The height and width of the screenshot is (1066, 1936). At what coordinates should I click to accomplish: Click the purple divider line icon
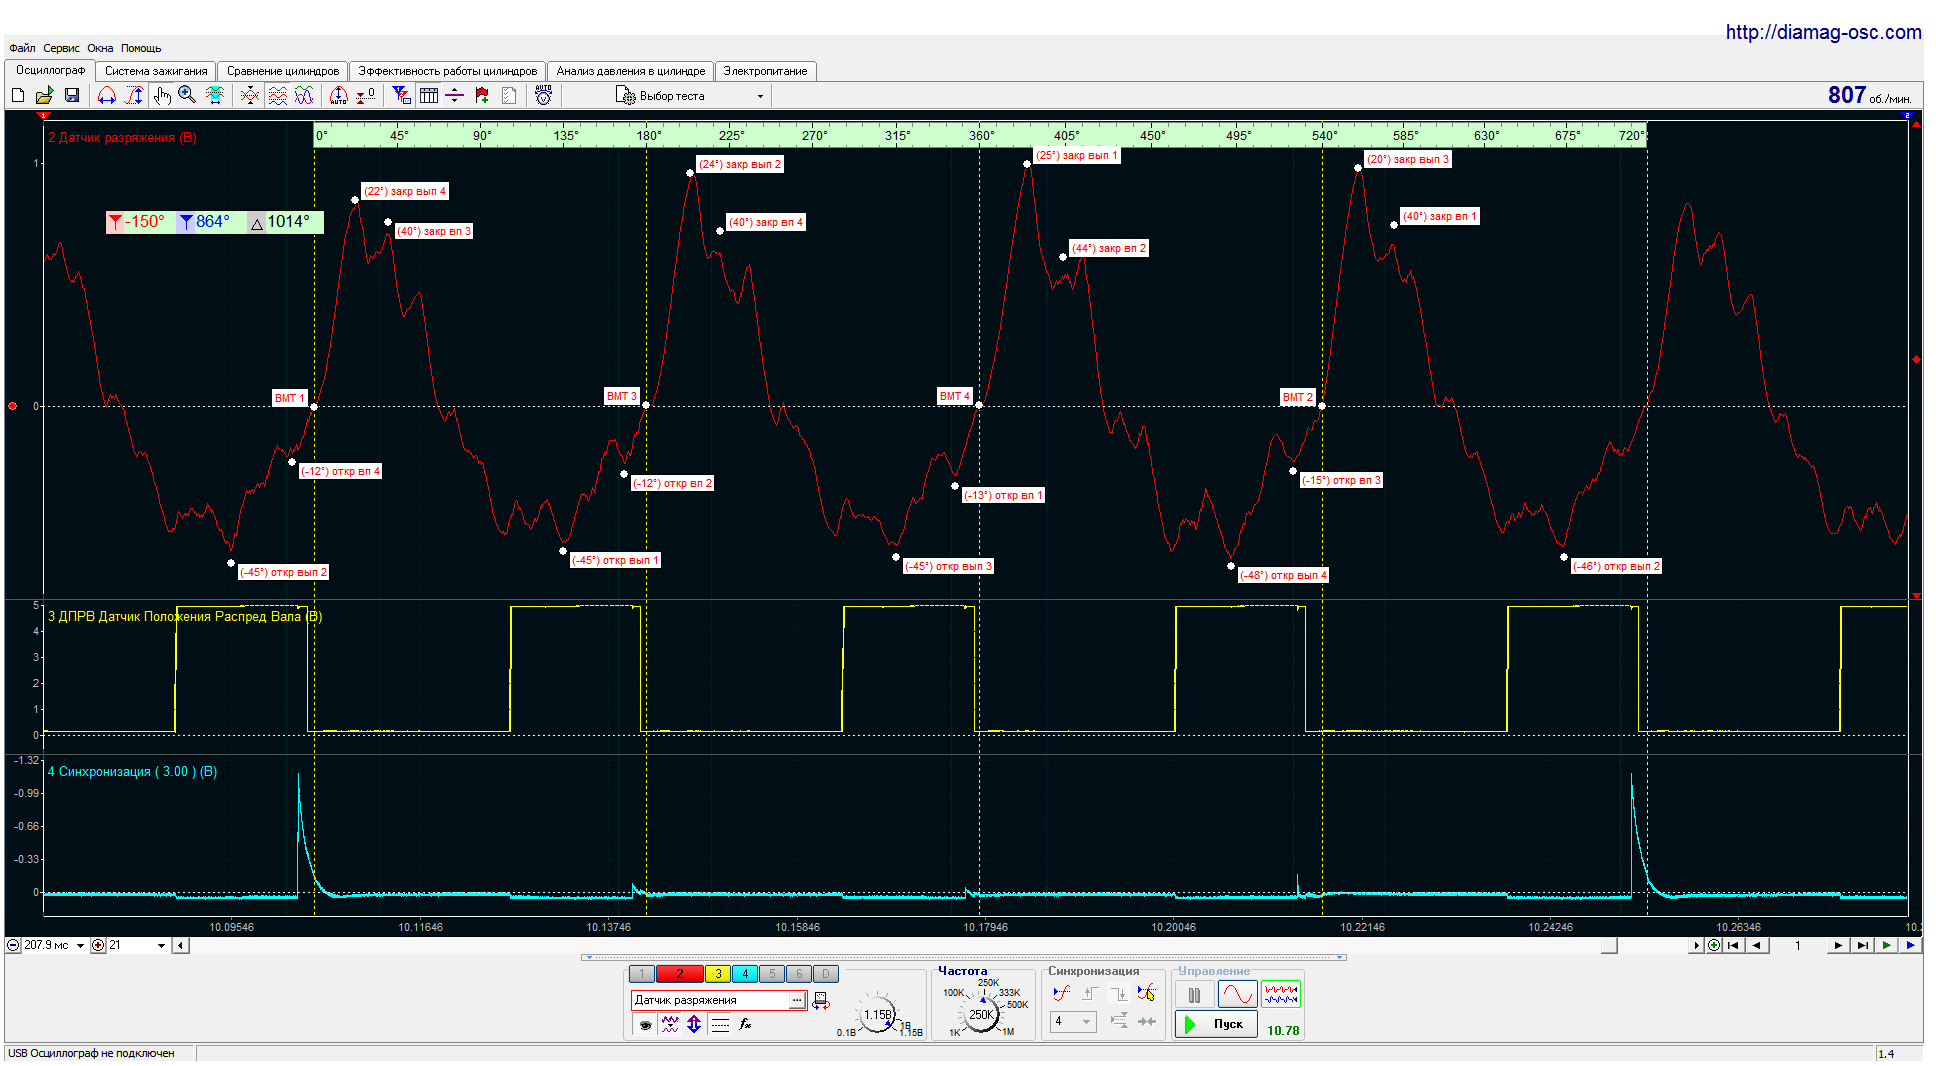[455, 95]
